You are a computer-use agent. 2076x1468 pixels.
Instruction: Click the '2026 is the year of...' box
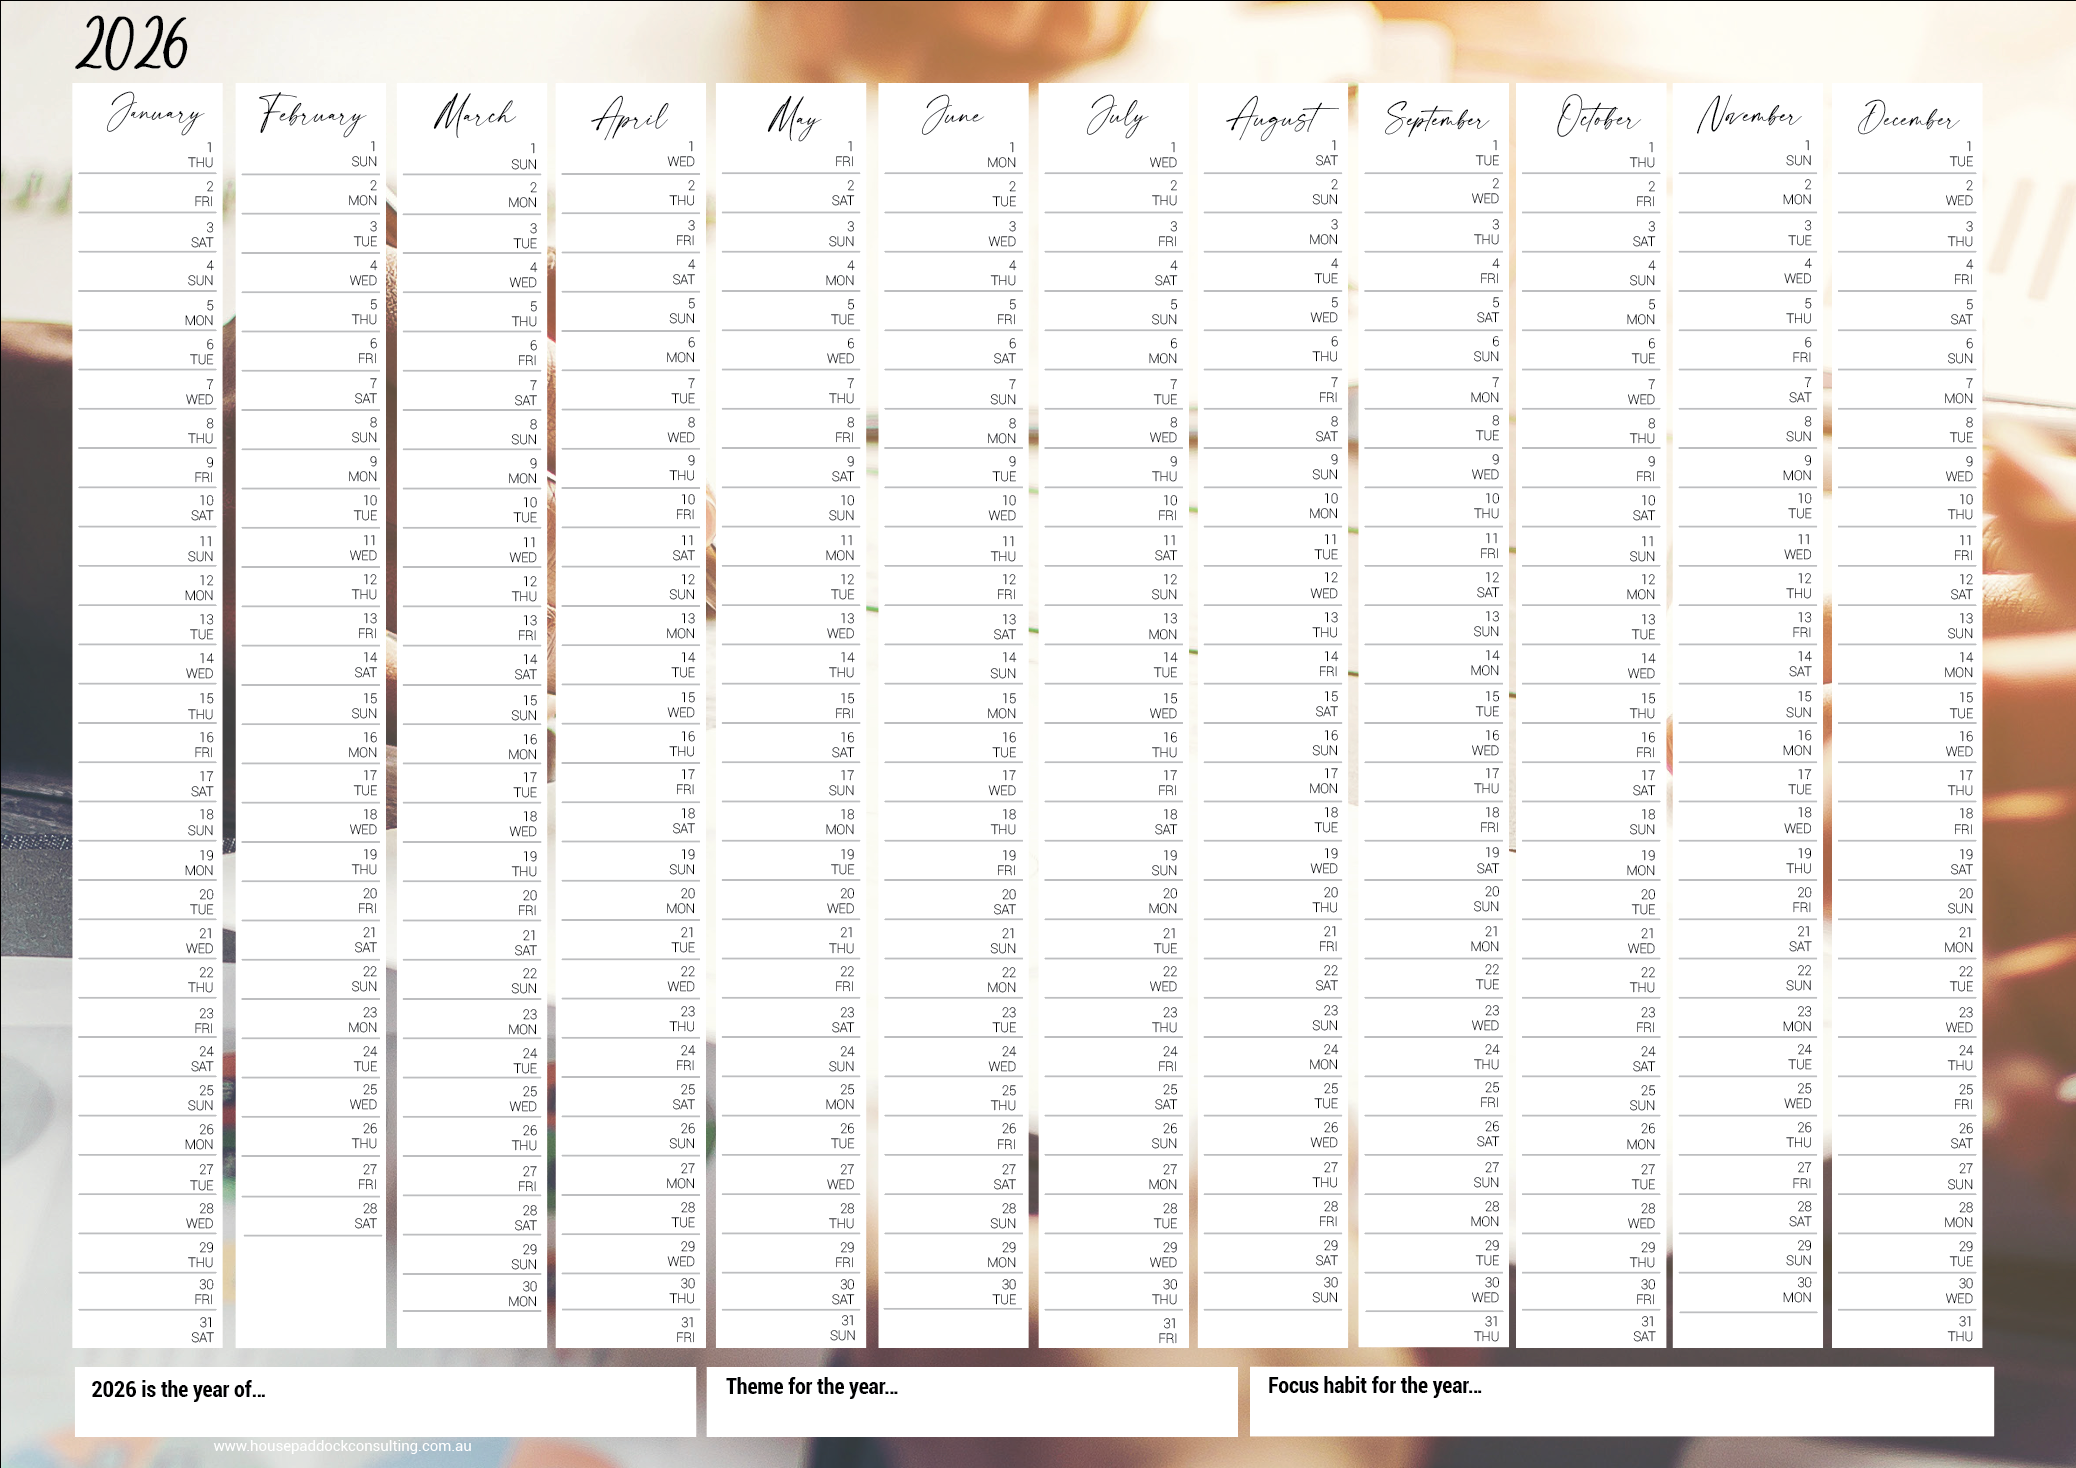[x=385, y=1402]
